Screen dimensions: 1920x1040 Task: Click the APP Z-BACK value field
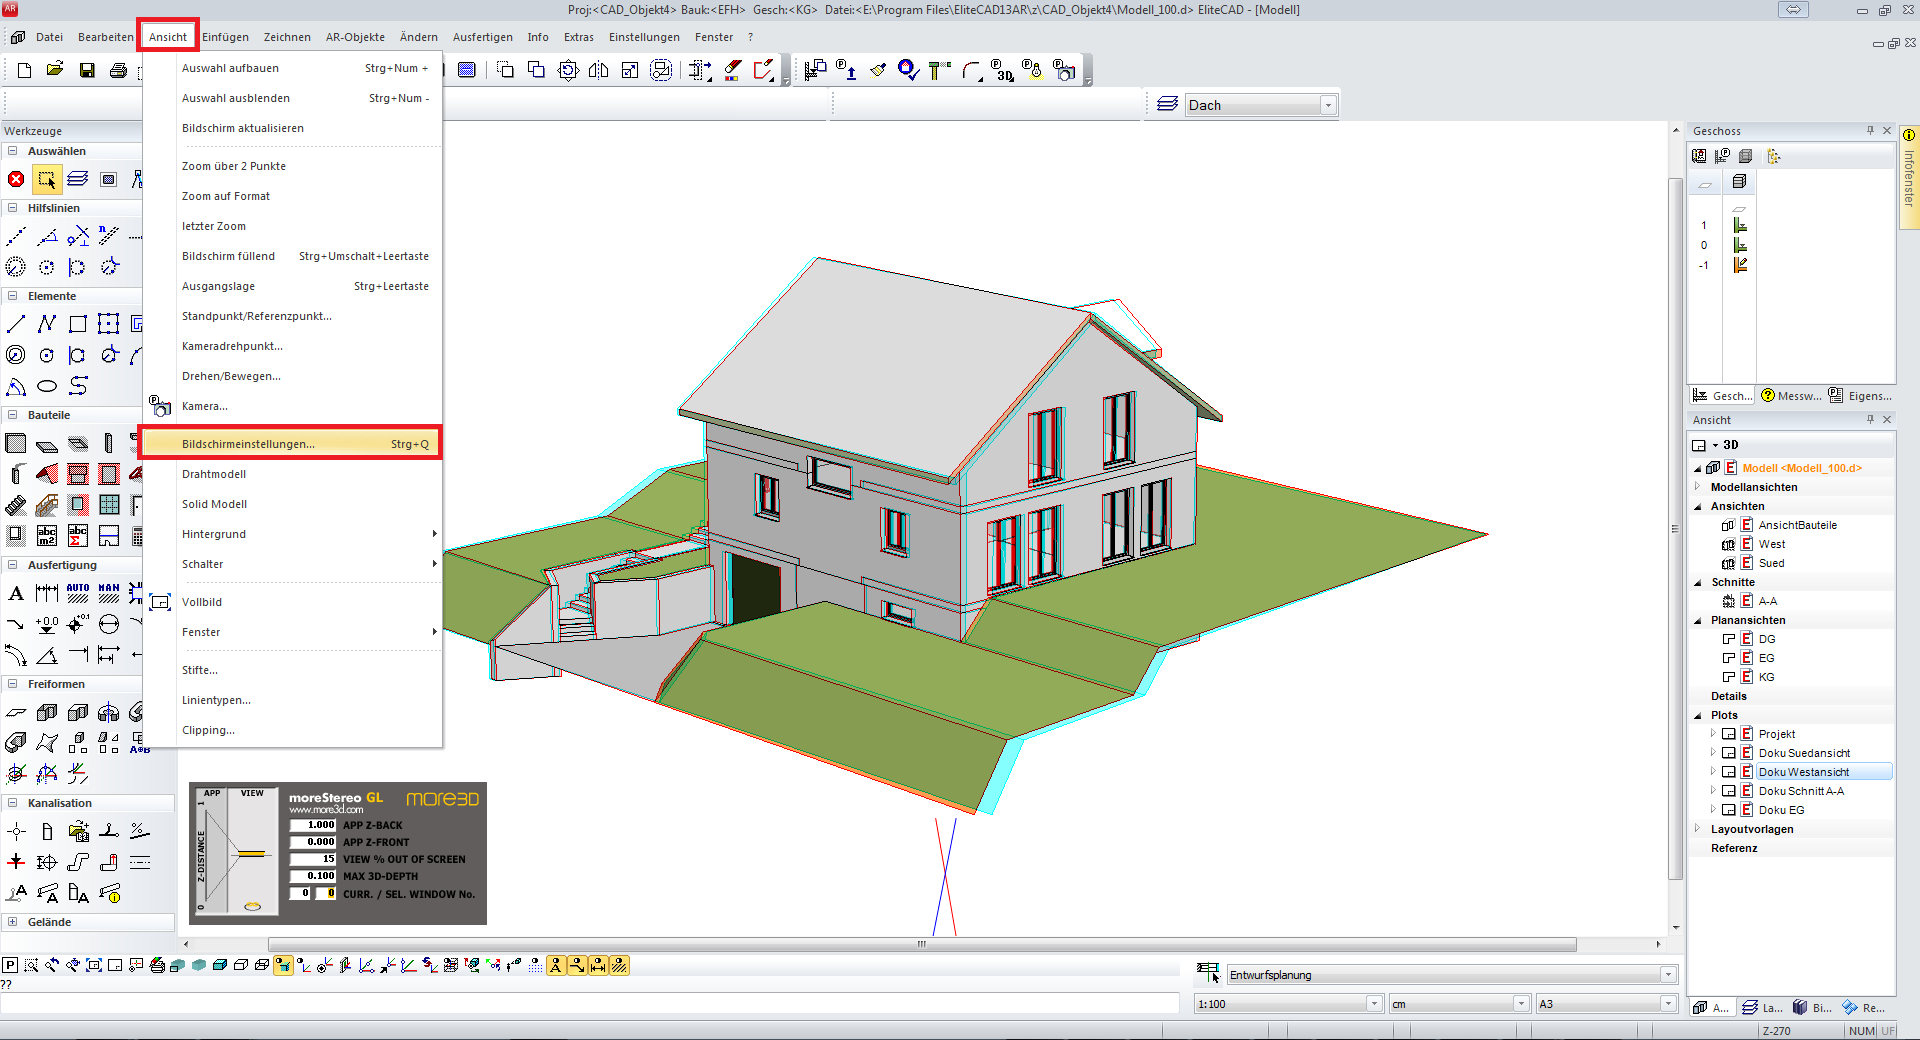coord(313,825)
